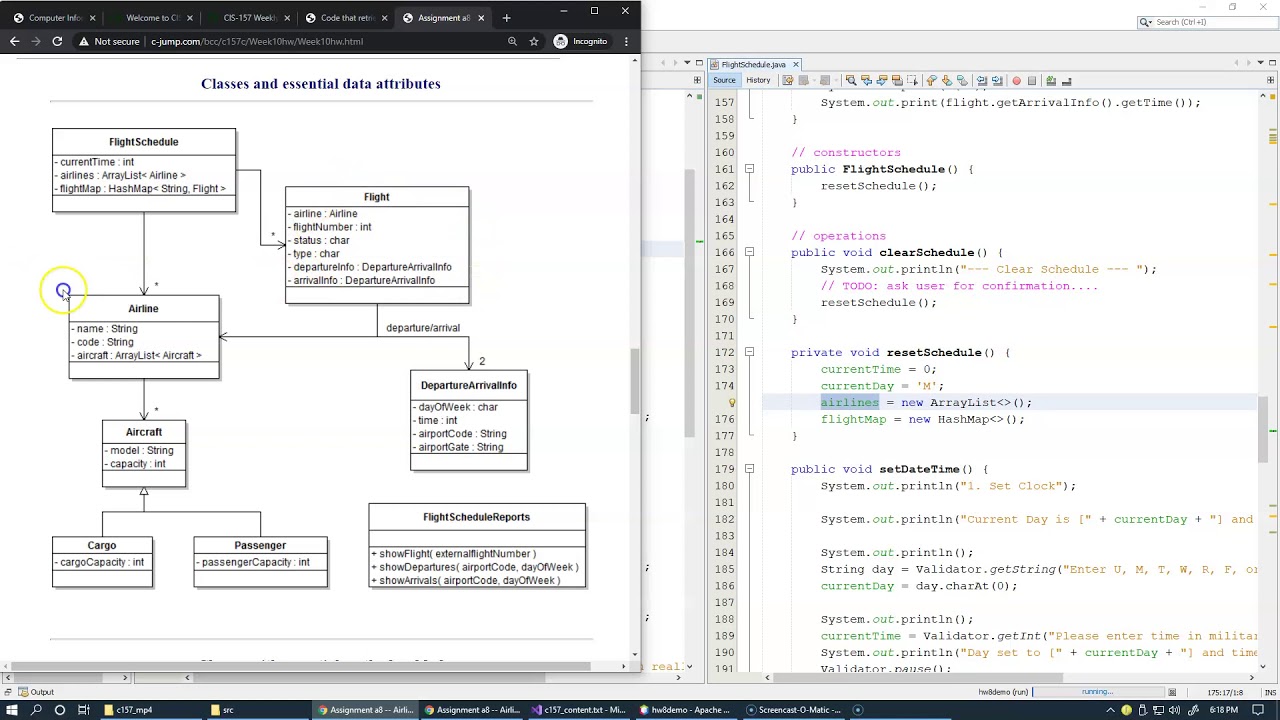Click Shift Line Left icon
Viewport: 1280px width, 720px height.
(982, 80)
